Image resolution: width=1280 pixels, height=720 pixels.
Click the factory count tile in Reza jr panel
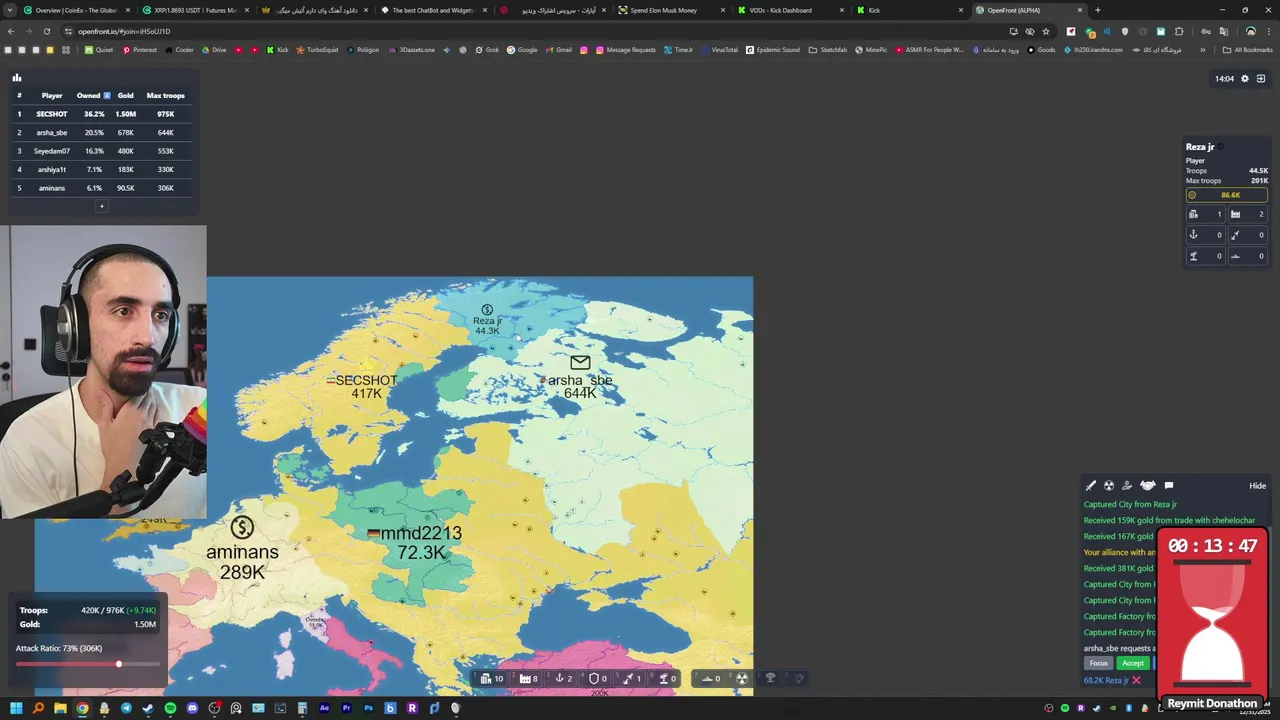pos(1248,214)
